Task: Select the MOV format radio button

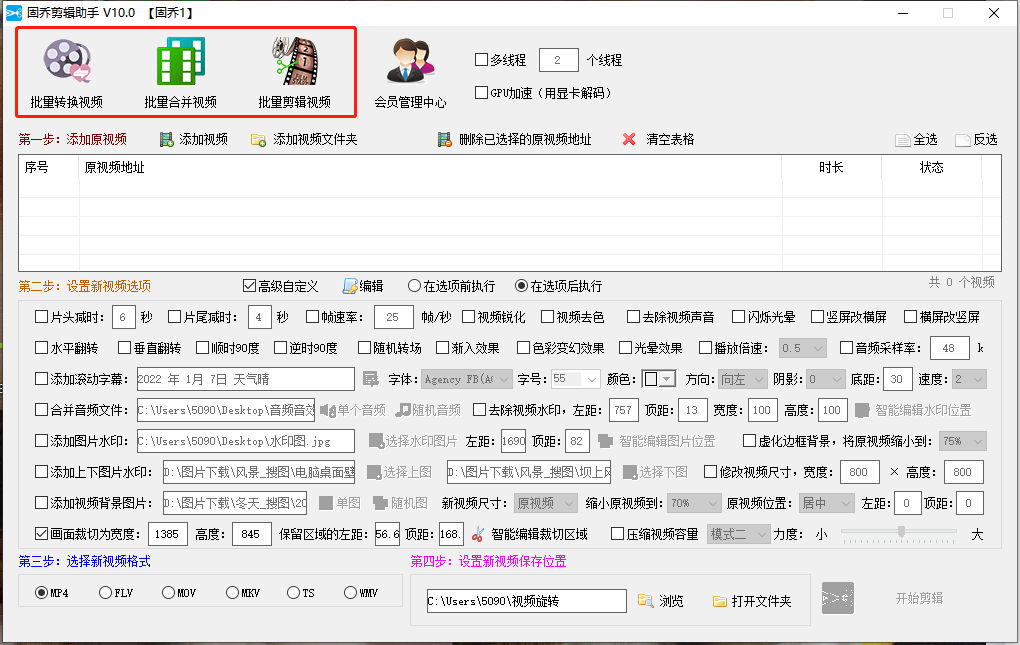Action: [x=168, y=592]
